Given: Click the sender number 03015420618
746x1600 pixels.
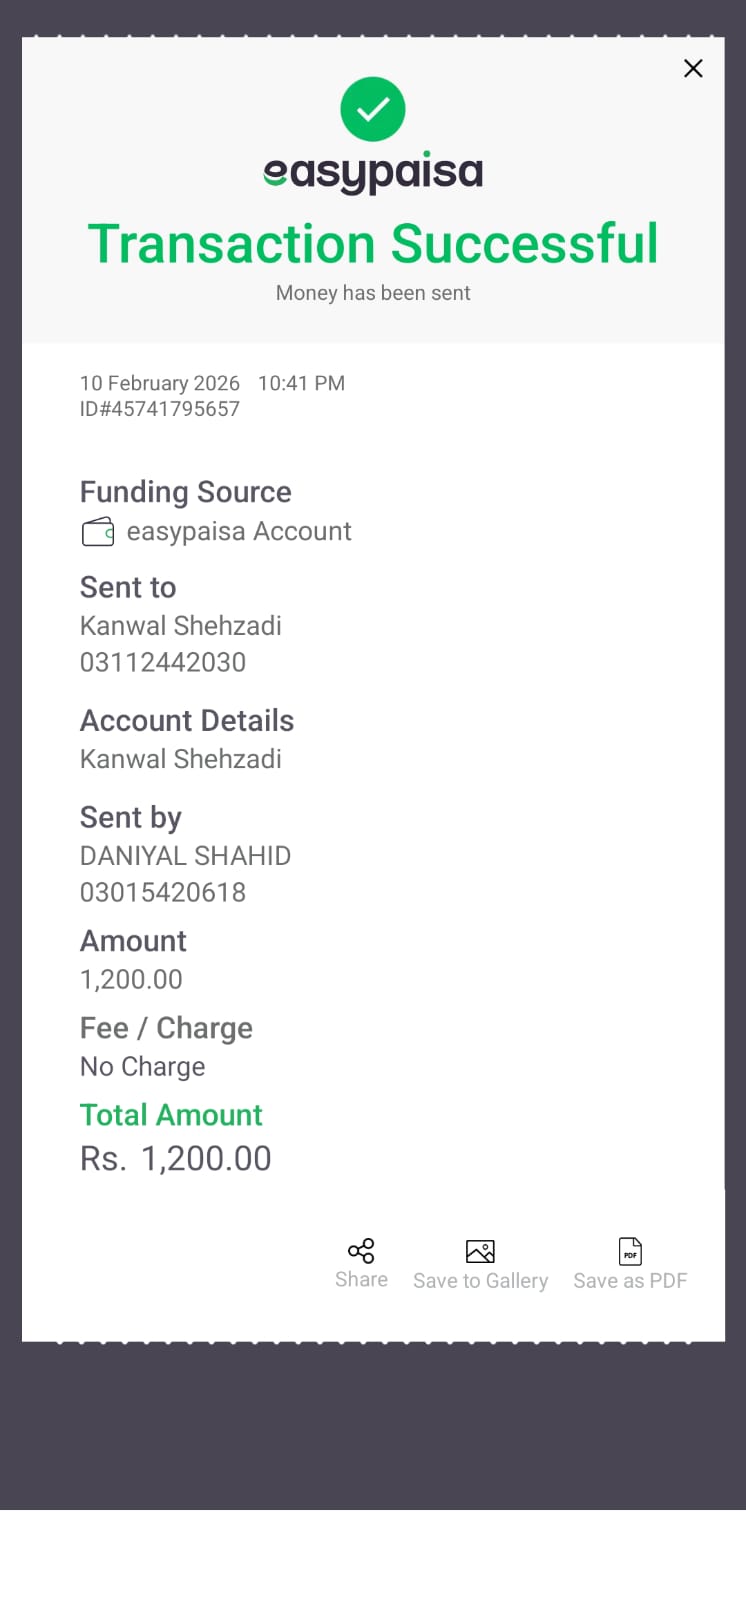Looking at the screenshot, I should pos(163,892).
